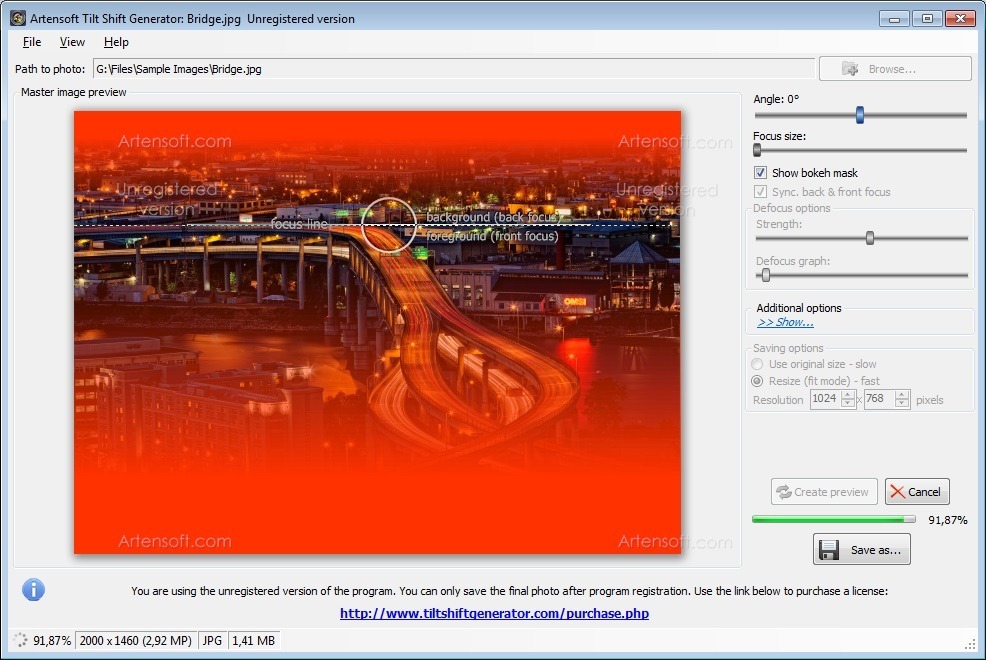Open the File menu
The image size is (986, 660).
31,42
